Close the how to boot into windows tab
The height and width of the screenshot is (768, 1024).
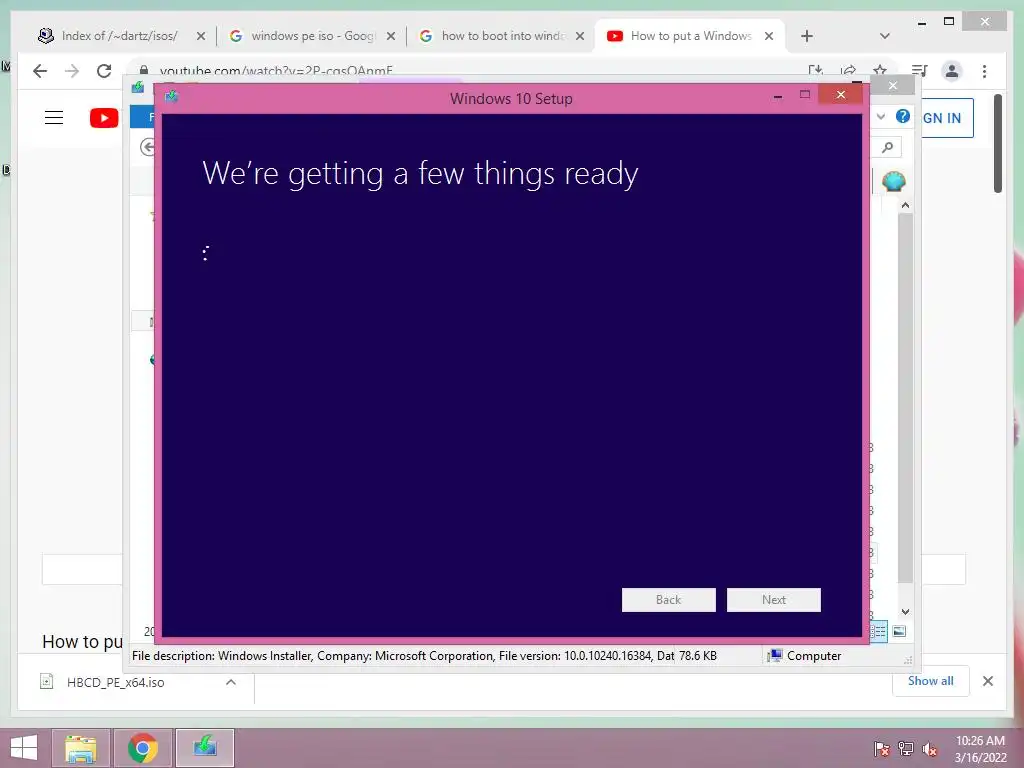pos(580,36)
